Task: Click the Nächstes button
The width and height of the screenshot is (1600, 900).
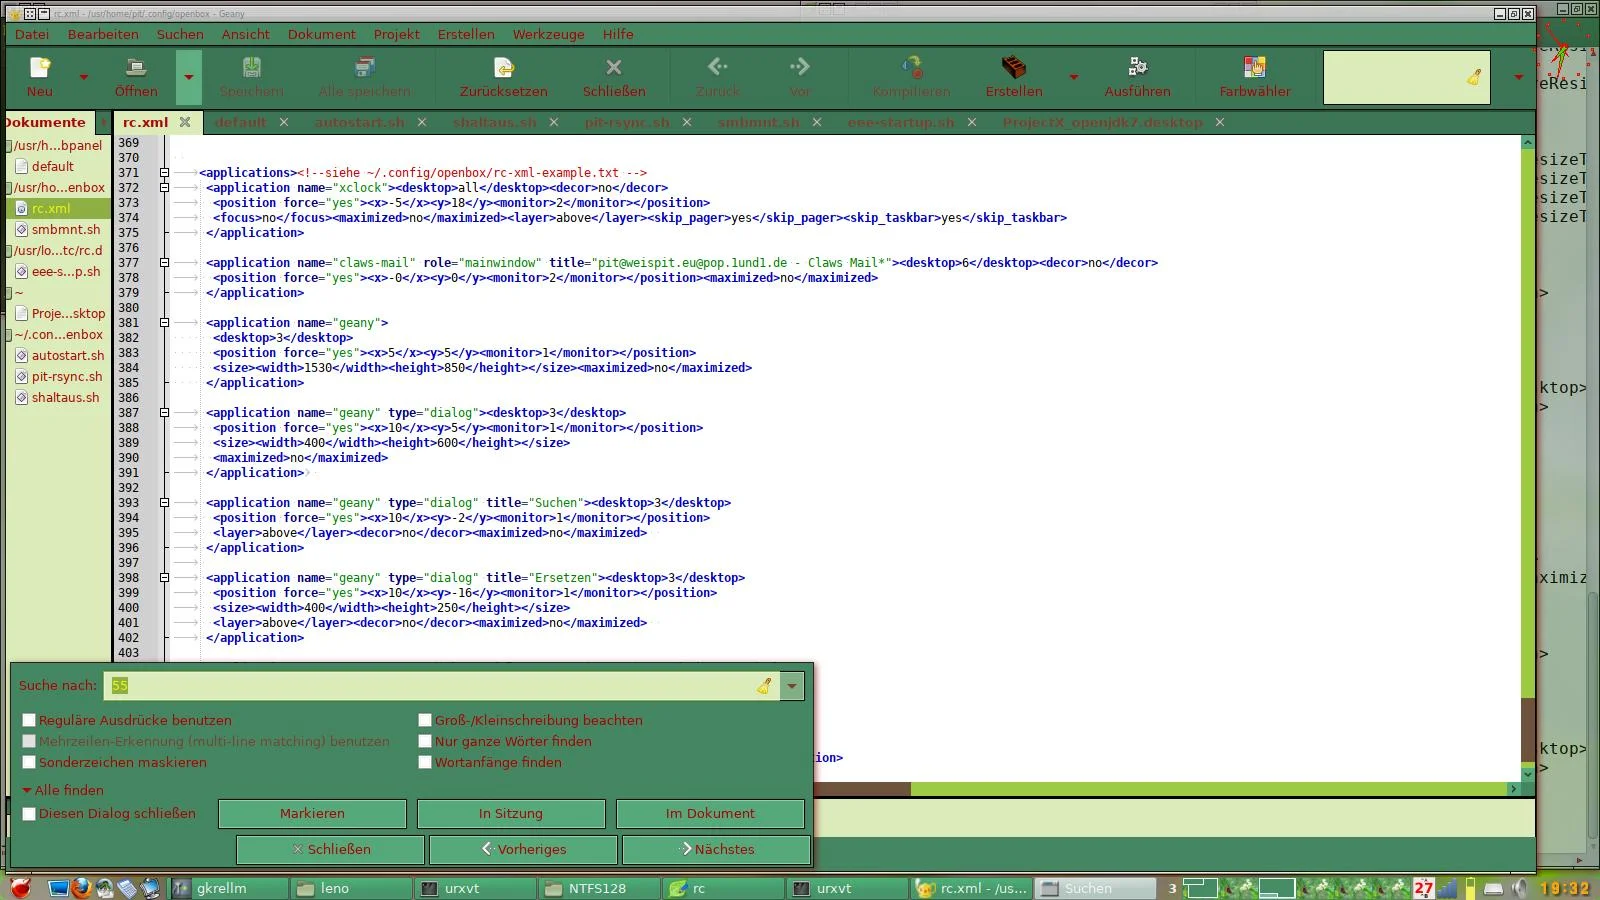Action: 716,850
